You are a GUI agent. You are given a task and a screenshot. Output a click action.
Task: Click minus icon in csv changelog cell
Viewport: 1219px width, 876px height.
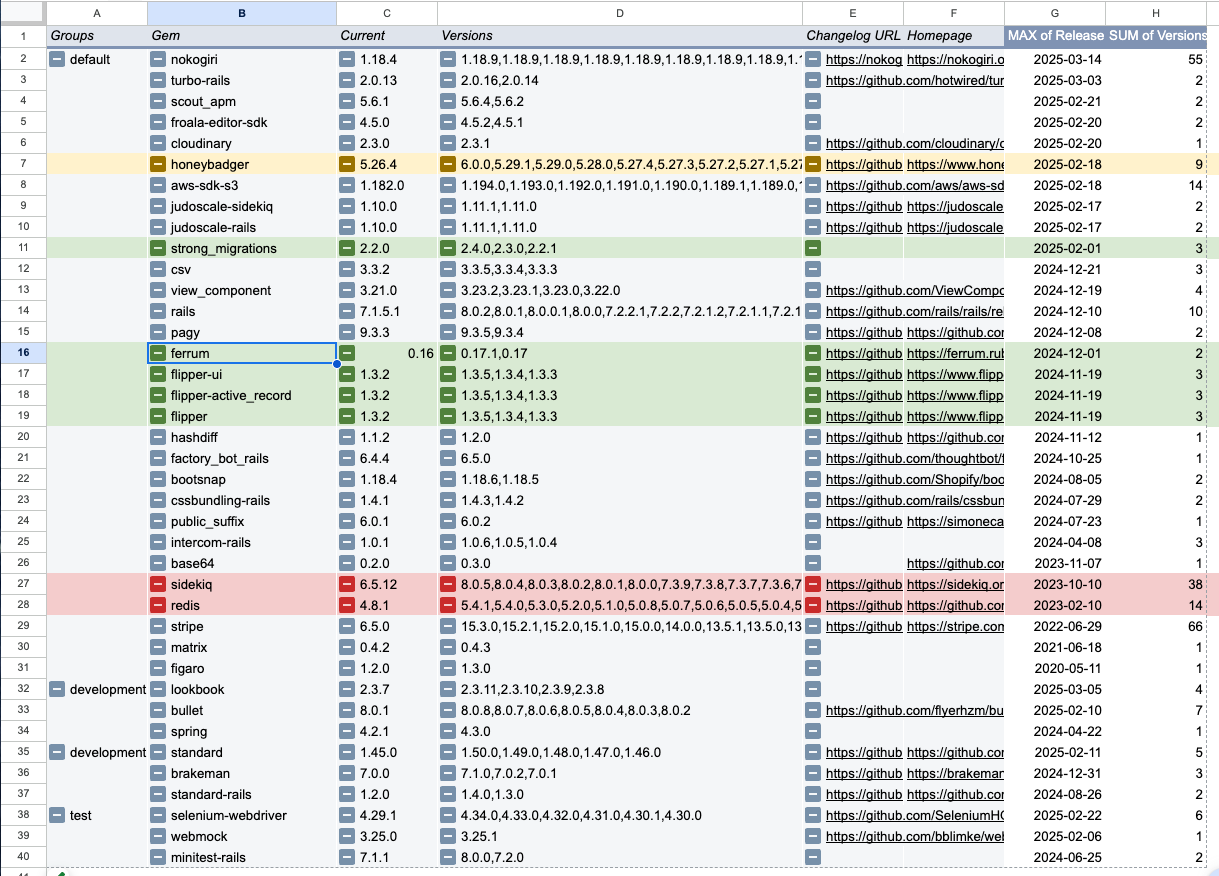click(813, 270)
